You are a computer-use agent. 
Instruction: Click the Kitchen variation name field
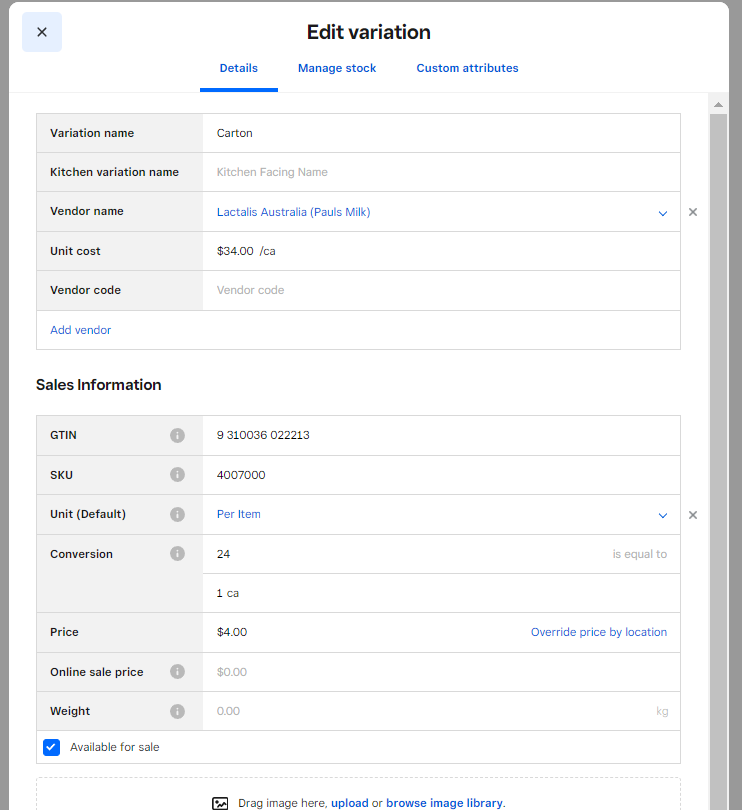[x=440, y=172]
